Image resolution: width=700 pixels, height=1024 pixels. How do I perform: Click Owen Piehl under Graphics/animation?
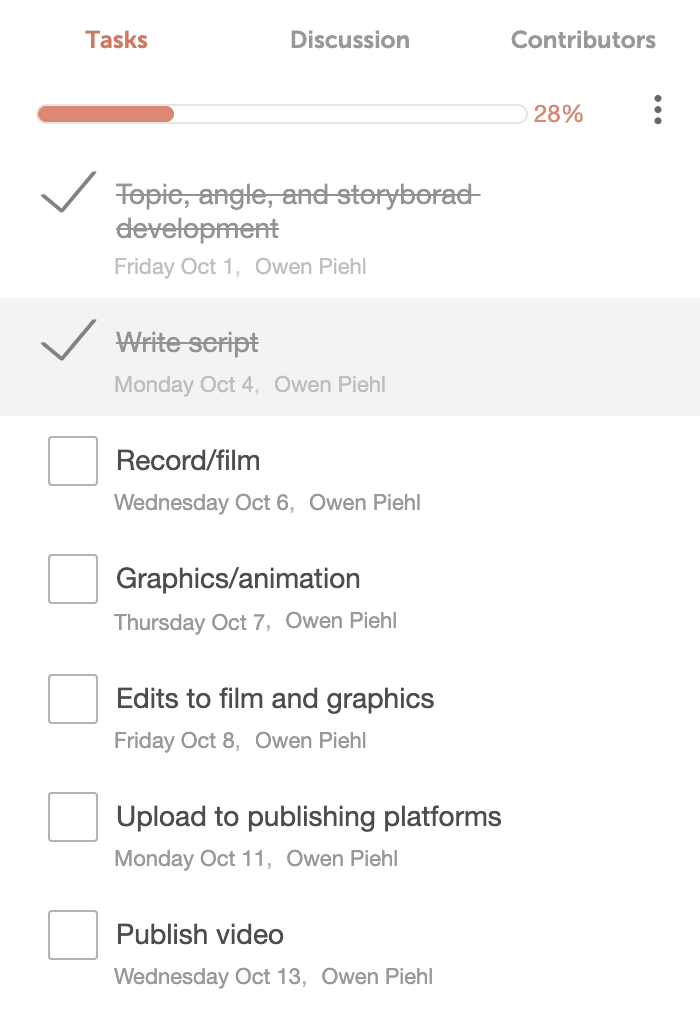[342, 621]
